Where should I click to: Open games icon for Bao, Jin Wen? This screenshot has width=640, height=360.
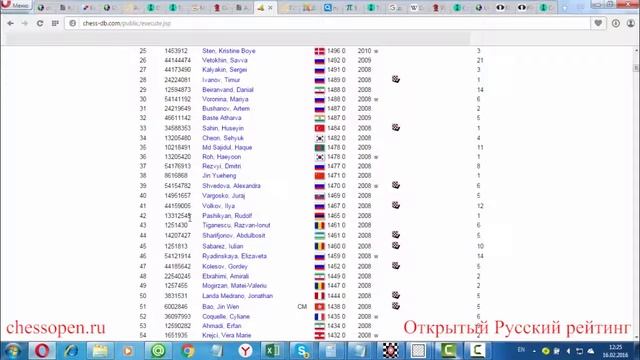point(396,306)
